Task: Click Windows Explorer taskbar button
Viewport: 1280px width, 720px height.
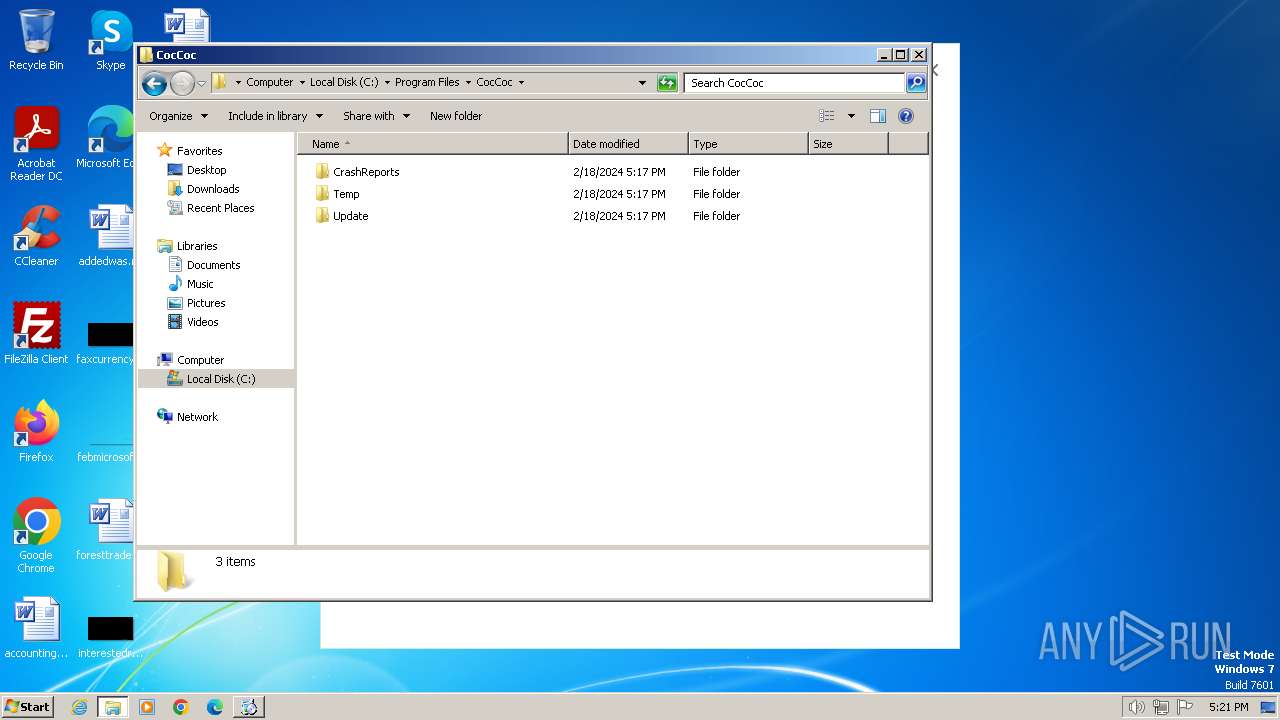Action: pos(113,707)
